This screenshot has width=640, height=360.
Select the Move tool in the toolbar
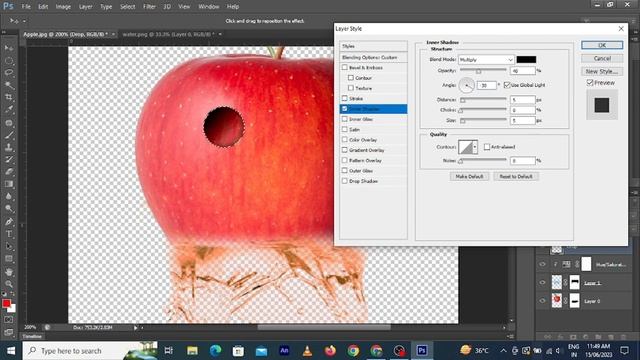pos(9,48)
